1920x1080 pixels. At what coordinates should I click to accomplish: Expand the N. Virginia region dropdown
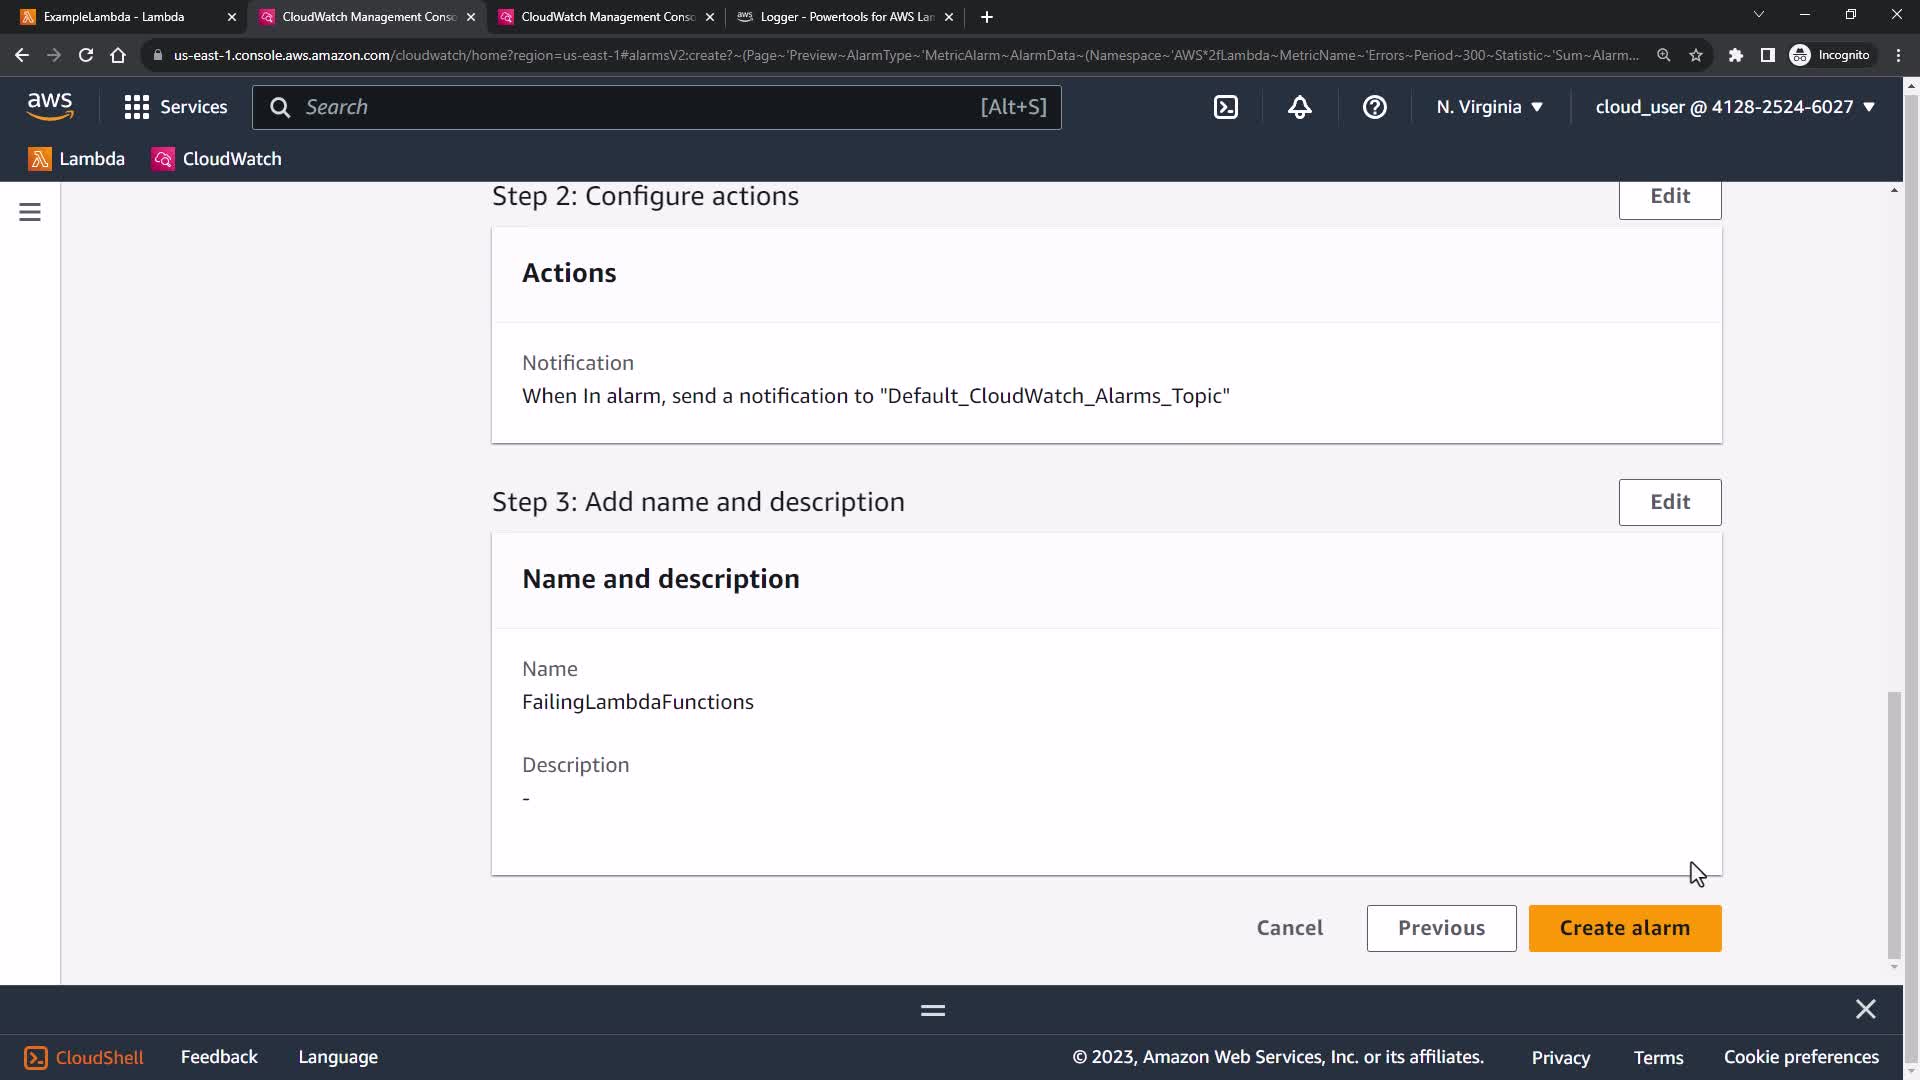[1489, 107]
